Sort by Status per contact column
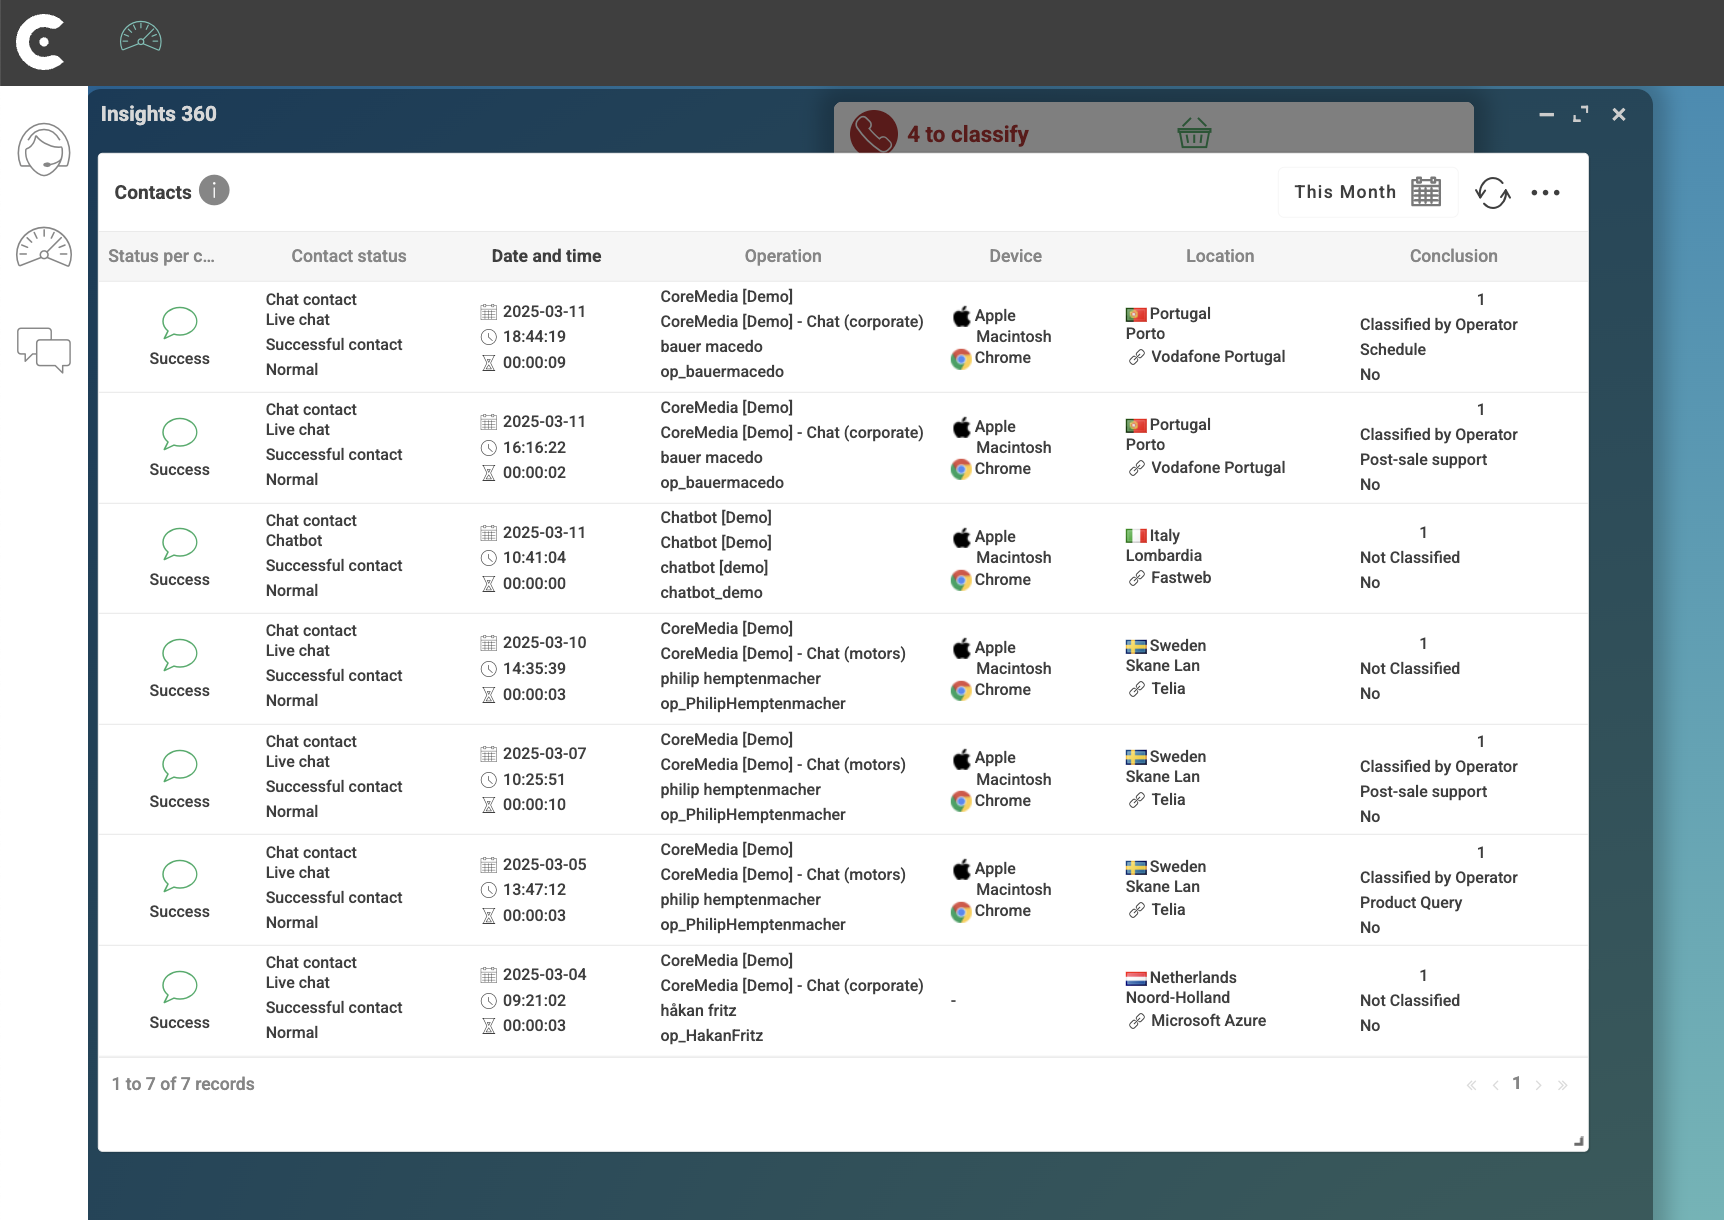Viewport: 1724px width, 1220px height. (161, 256)
